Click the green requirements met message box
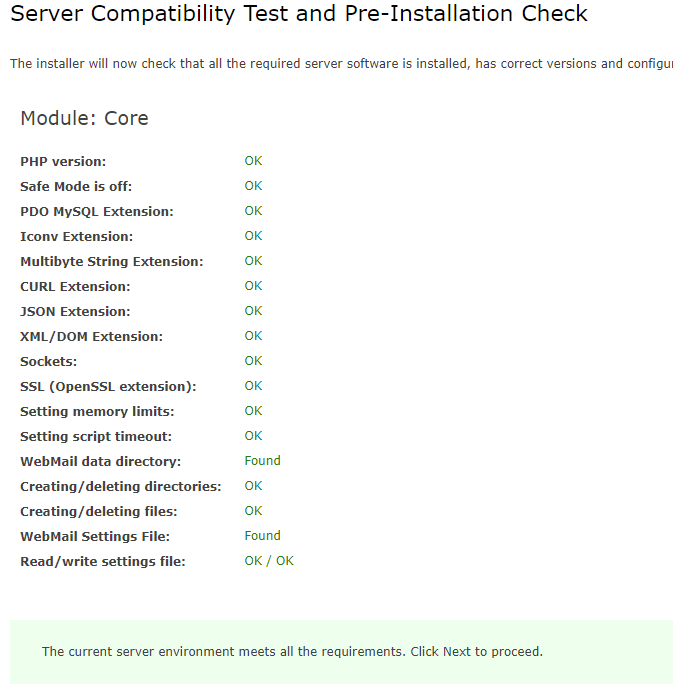The width and height of the screenshot is (673, 686). point(341,651)
